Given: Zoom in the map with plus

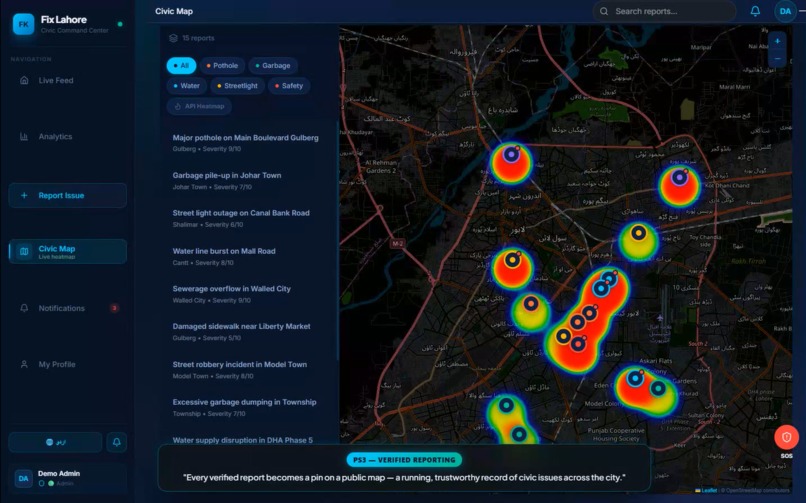Looking at the screenshot, I should point(777,41).
